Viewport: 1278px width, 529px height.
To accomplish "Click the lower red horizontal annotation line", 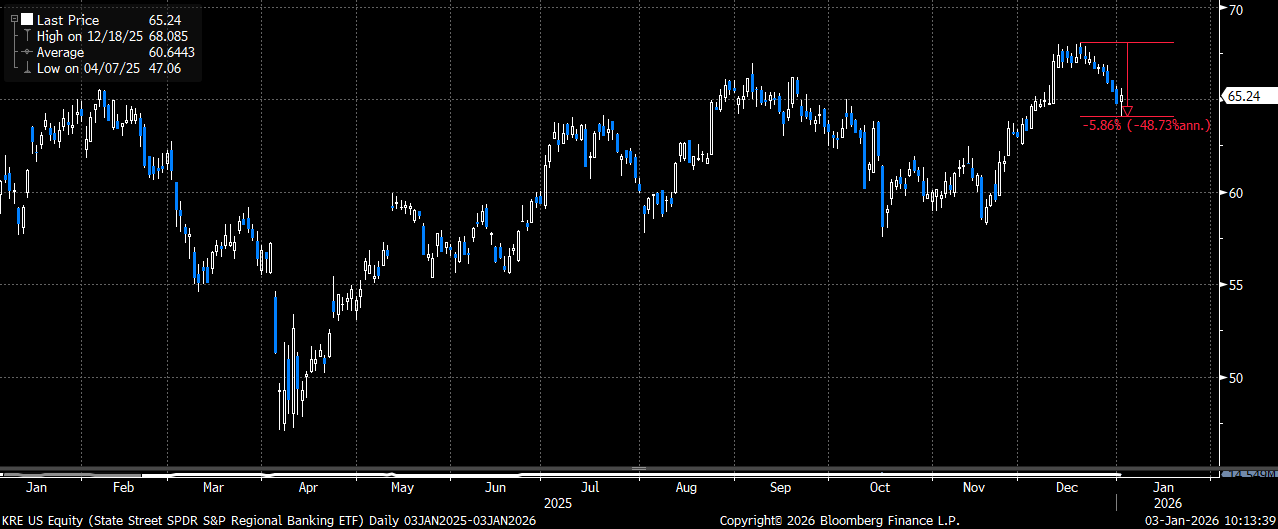I will (x=1126, y=117).
